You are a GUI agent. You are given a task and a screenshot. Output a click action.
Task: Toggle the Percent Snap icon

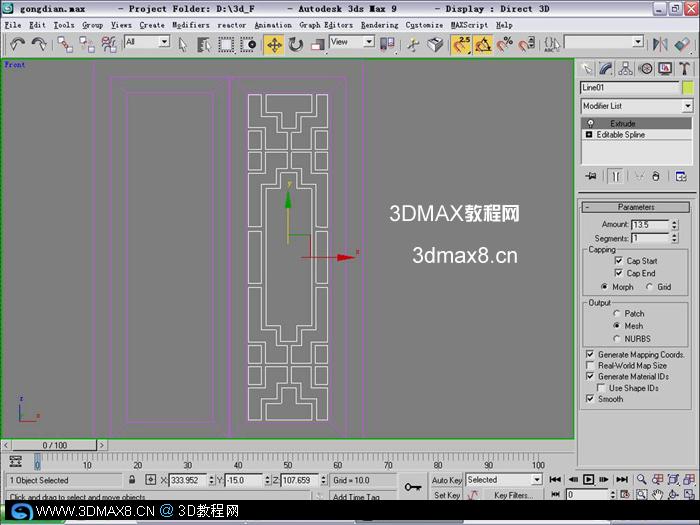tap(504, 45)
